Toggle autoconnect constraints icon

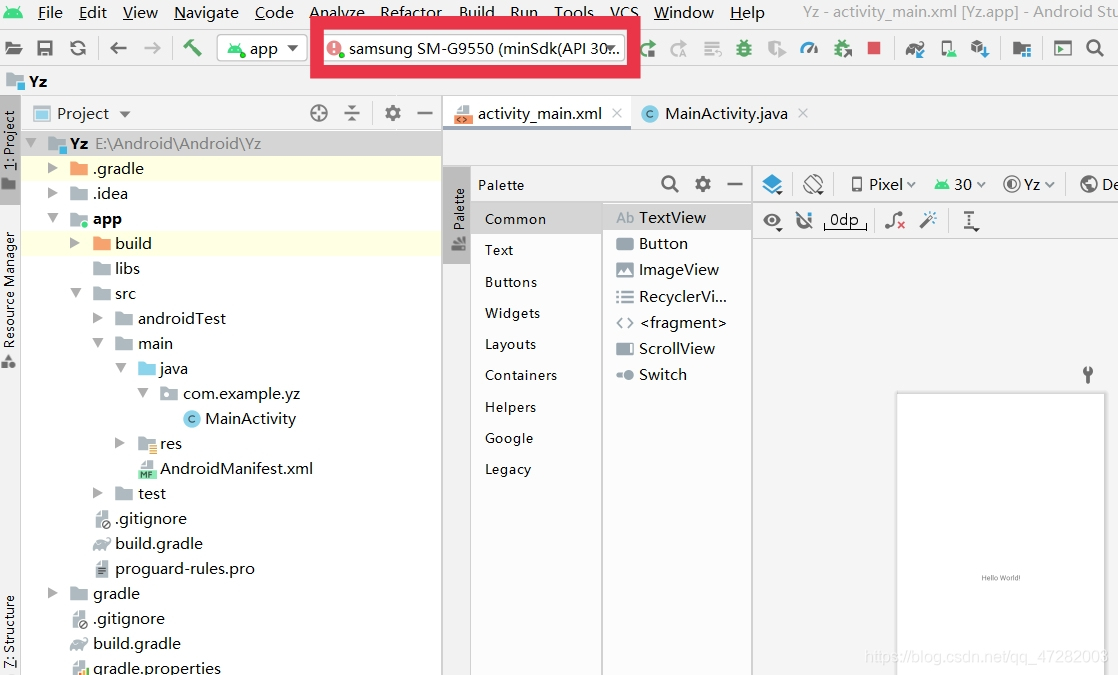coord(804,220)
